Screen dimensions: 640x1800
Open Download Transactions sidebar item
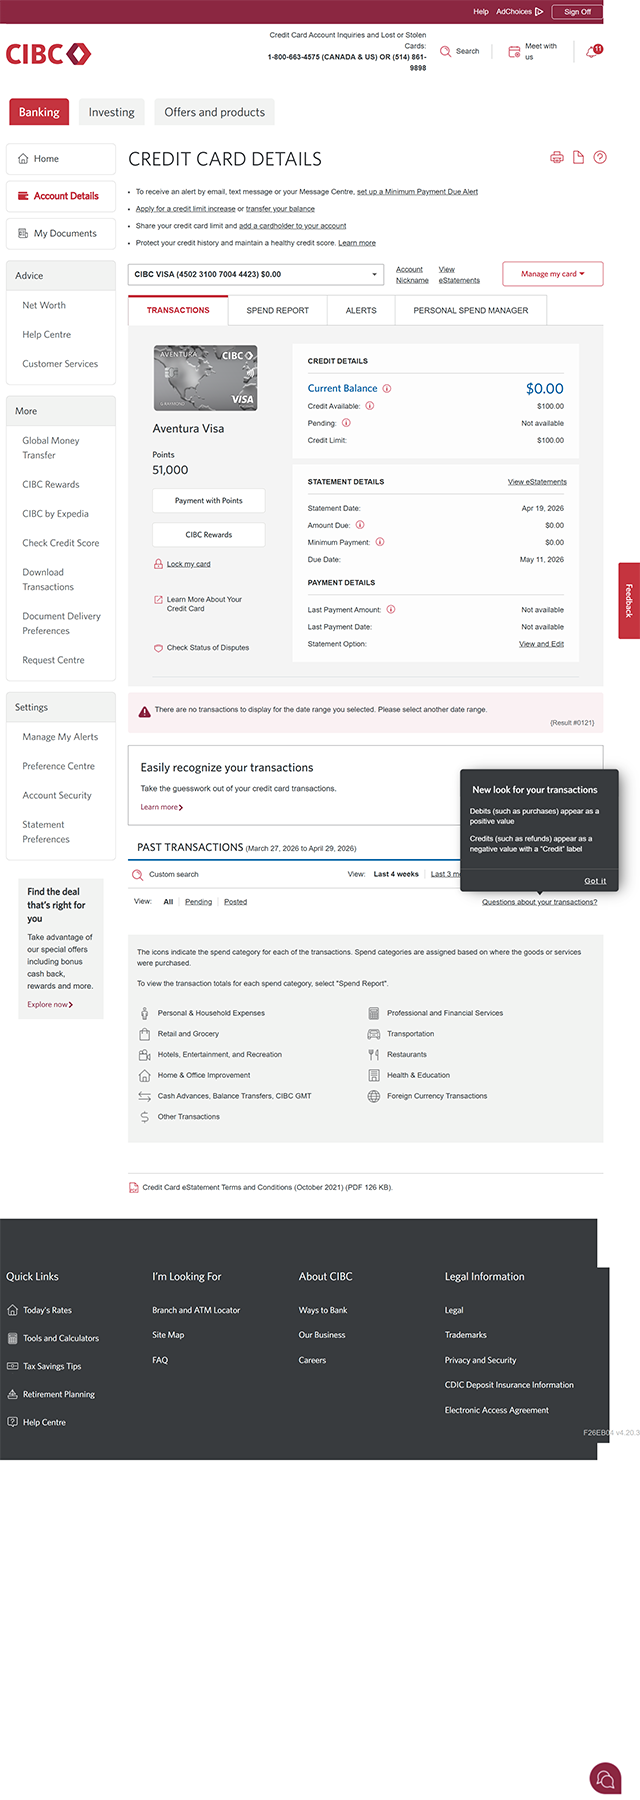coord(48,580)
